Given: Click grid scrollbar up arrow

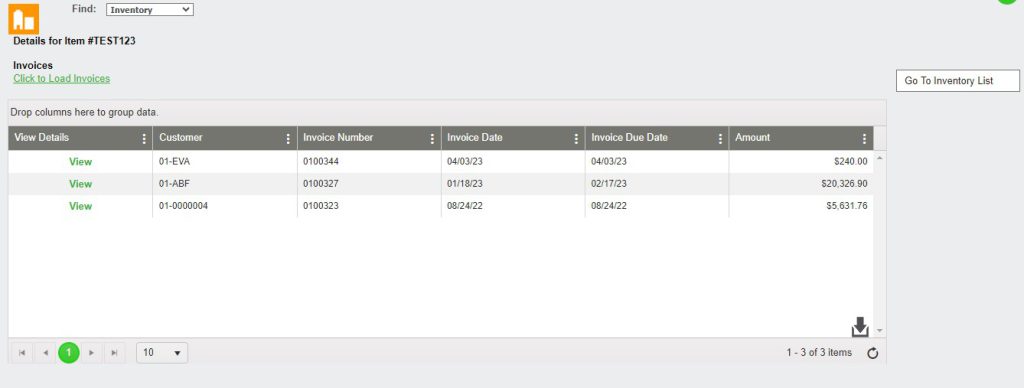Looking at the screenshot, I should point(879,158).
